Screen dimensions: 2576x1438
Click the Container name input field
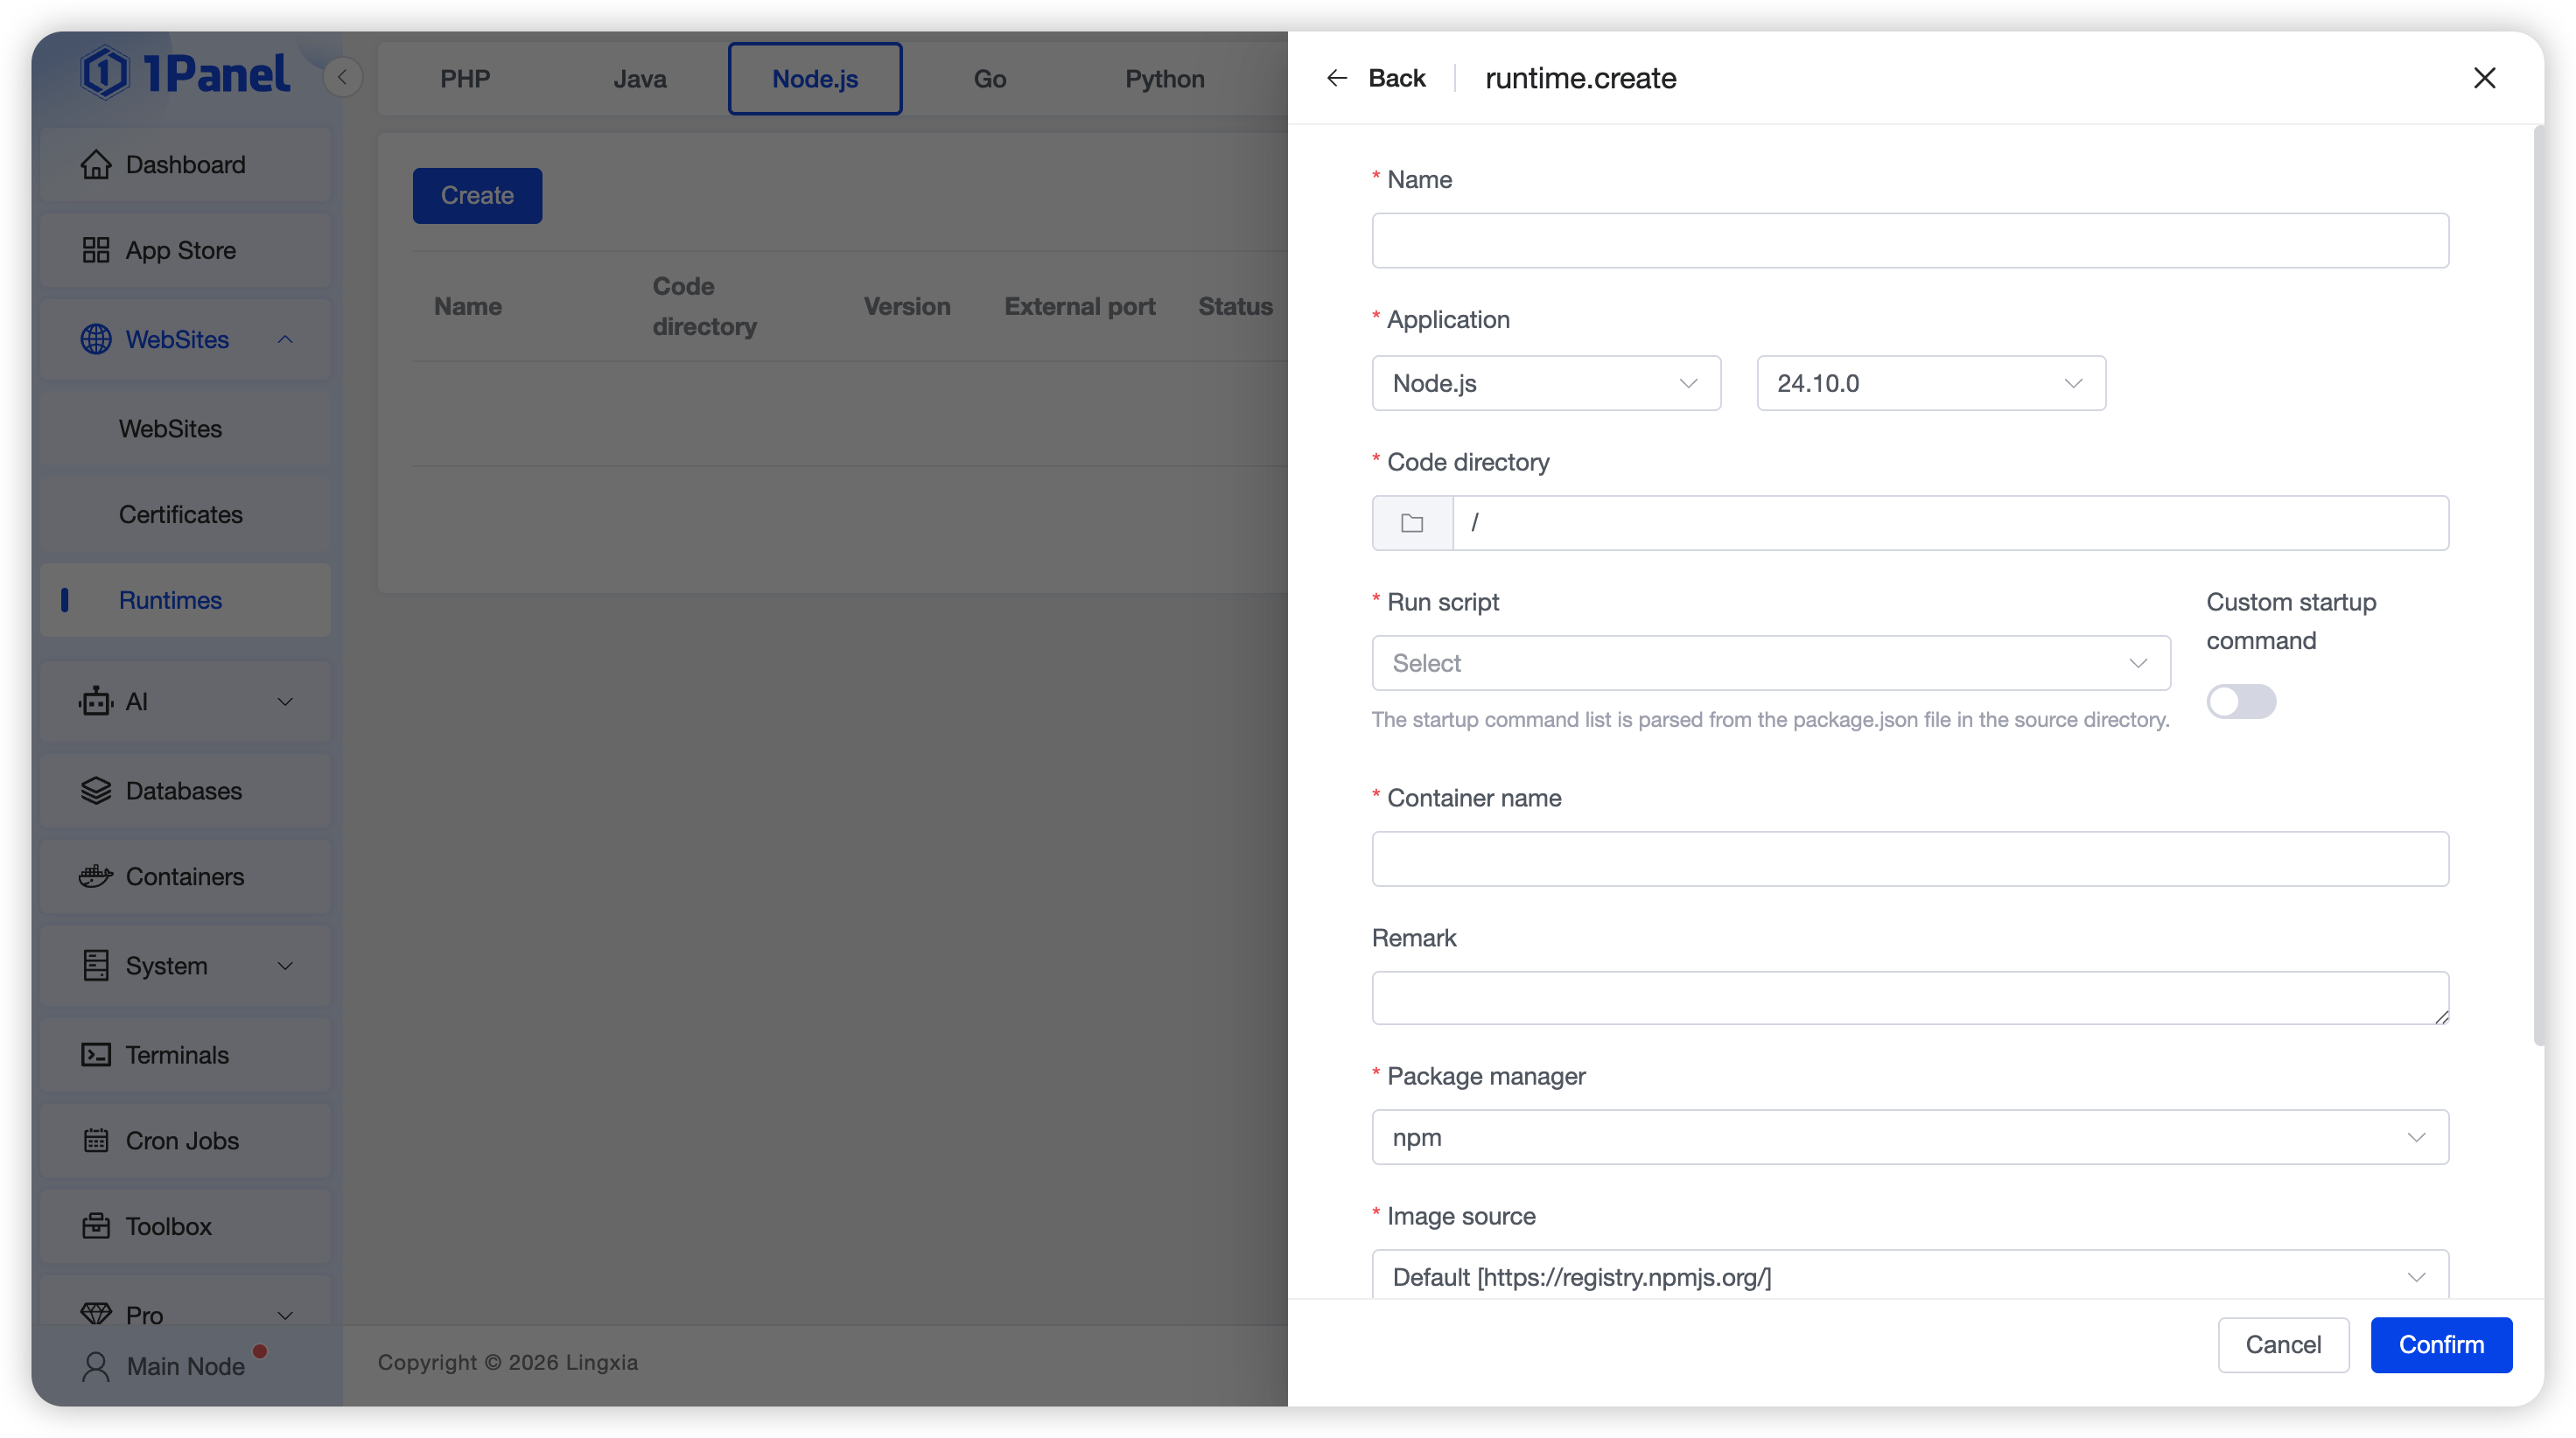click(x=1909, y=859)
